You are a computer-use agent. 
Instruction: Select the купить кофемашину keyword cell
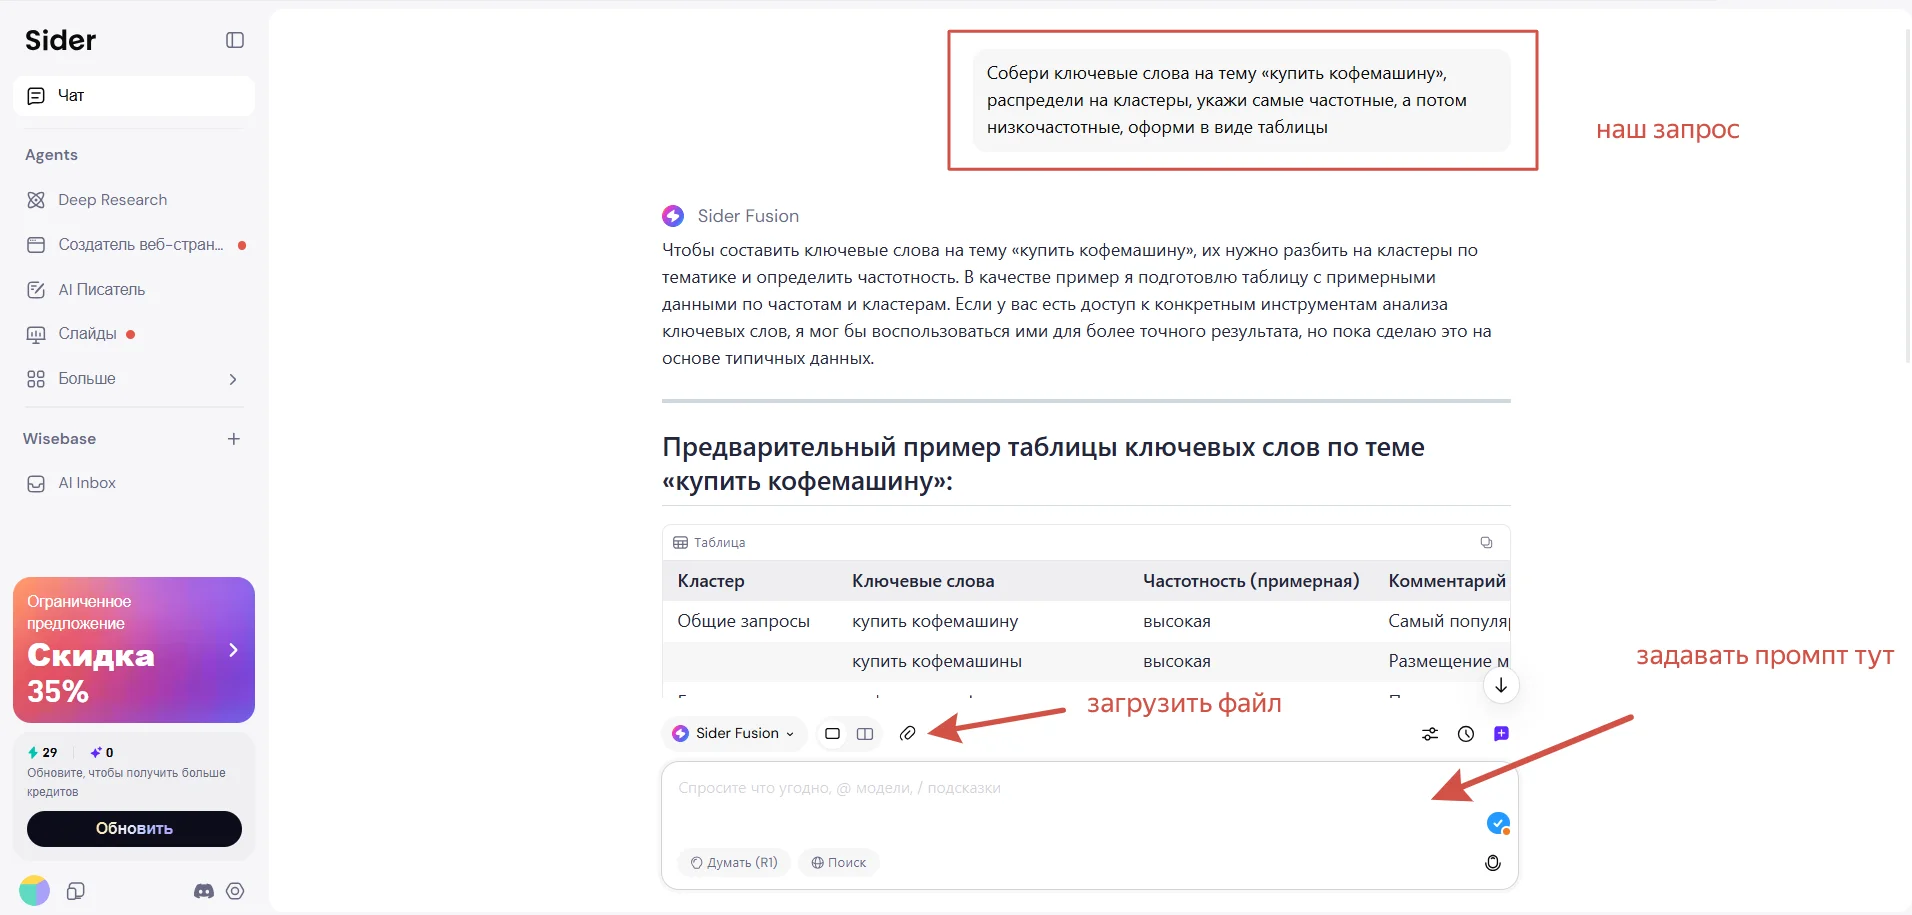(935, 621)
